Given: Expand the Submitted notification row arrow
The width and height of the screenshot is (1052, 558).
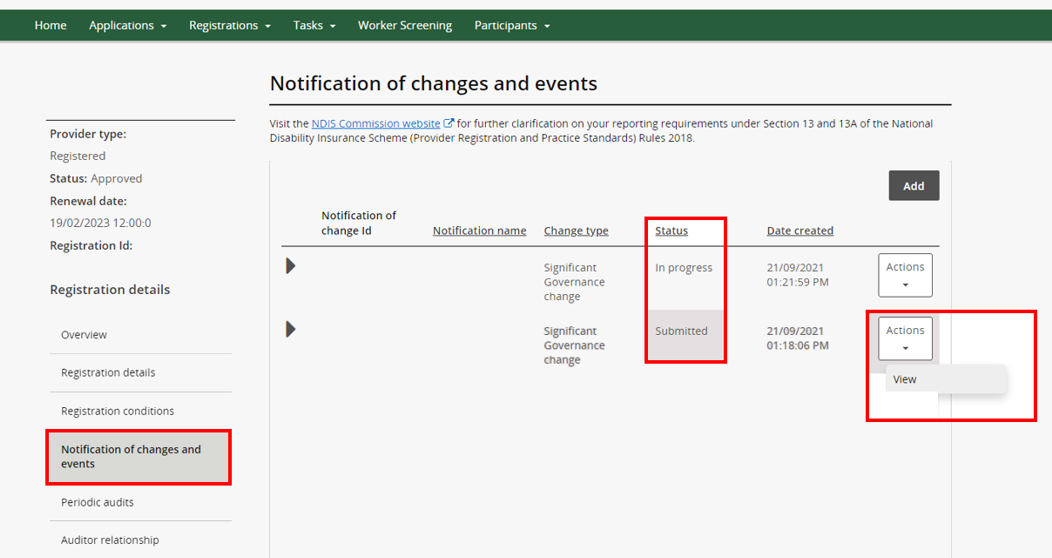Looking at the screenshot, I should coord(291,329).
